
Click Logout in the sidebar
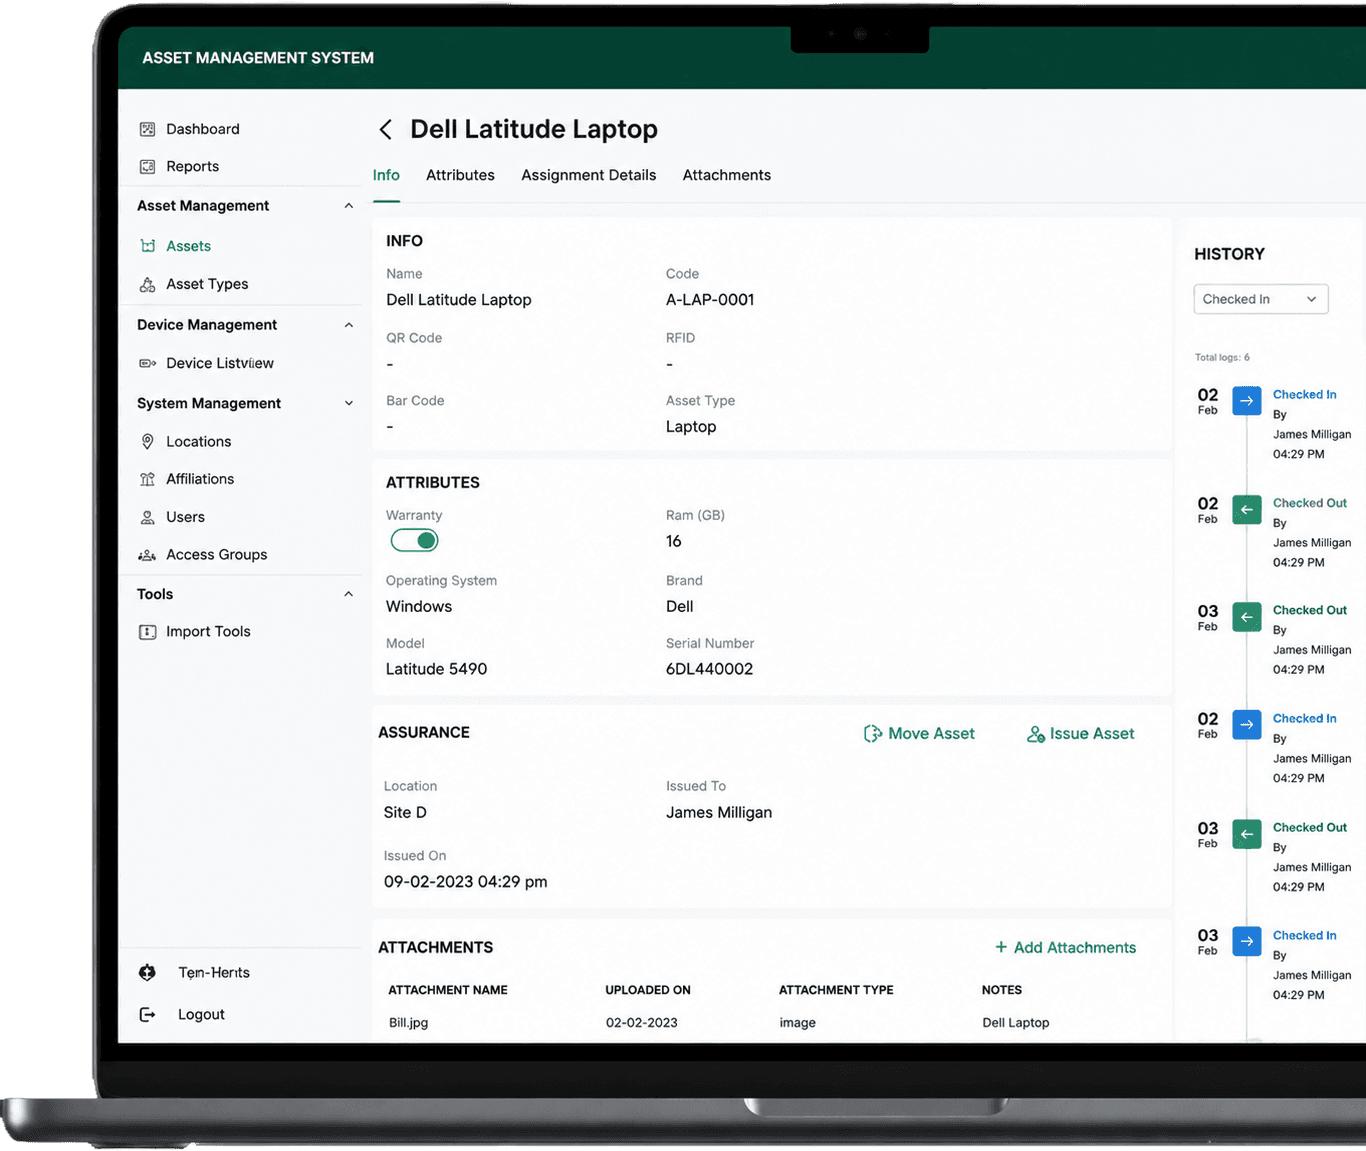point(201,1014)
